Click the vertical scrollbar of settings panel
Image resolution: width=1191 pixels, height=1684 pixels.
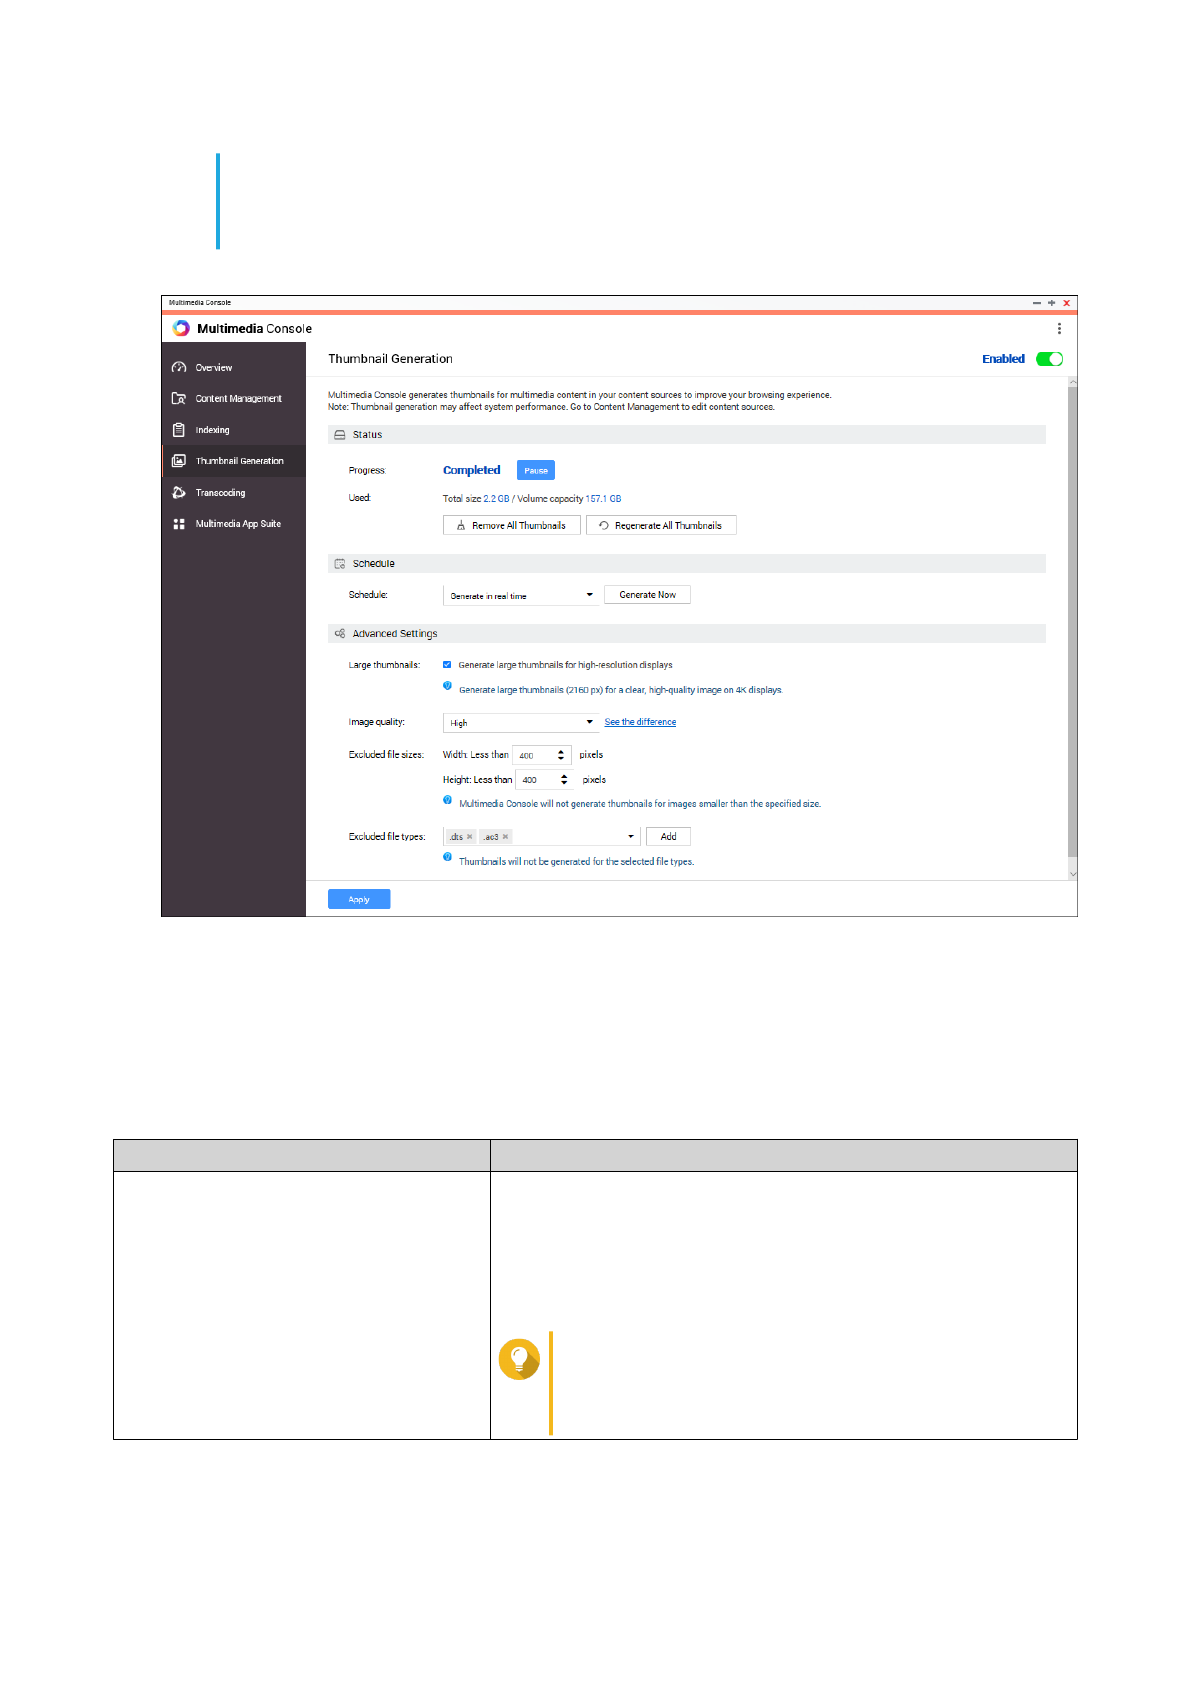(1072, 620)
